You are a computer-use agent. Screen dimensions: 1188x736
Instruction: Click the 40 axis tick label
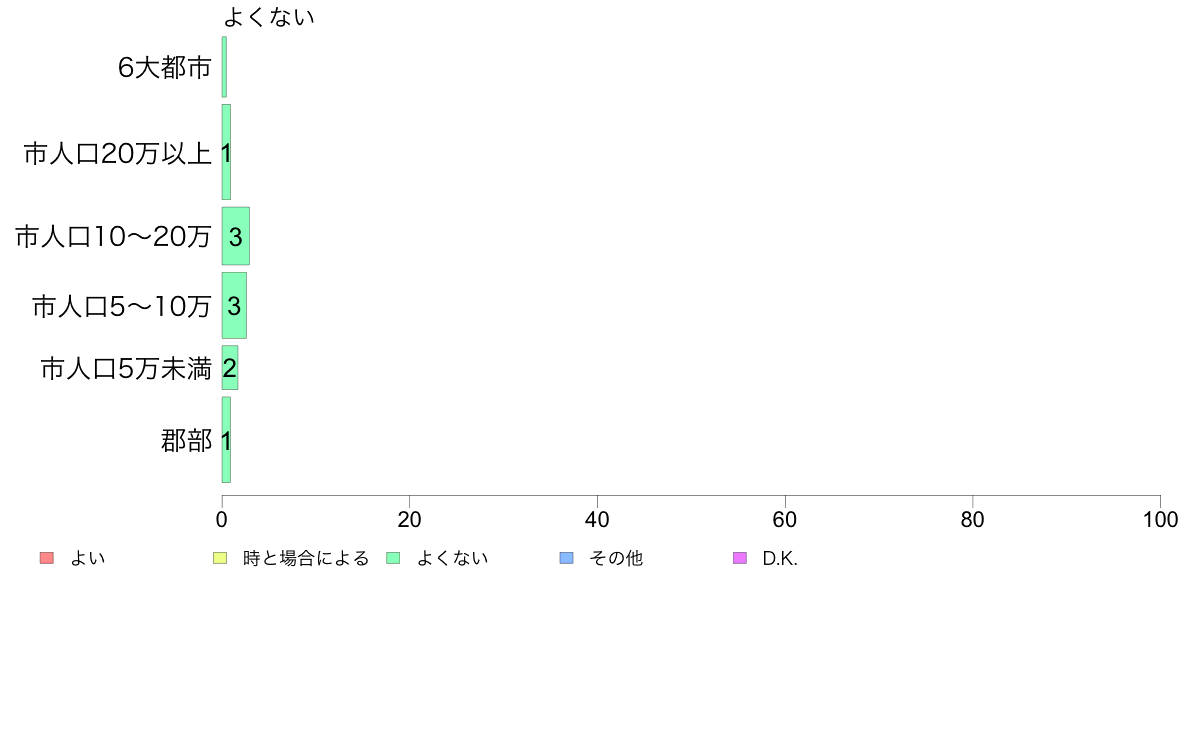coord(597,519)
